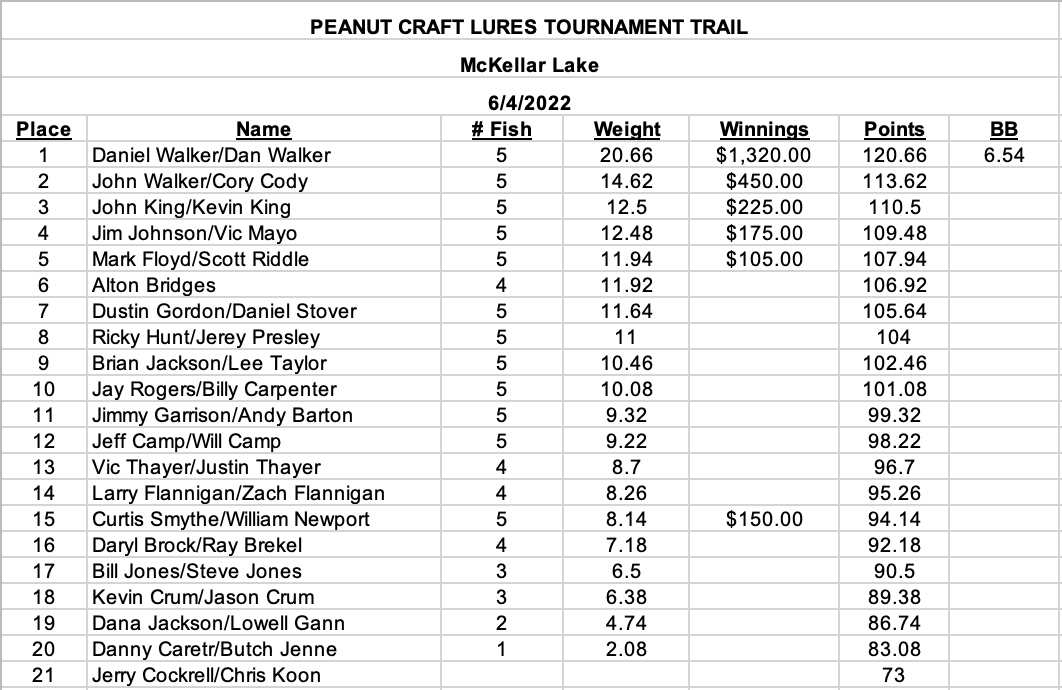1062x690 pixels.
Task: Select the Place column header
Action: tap(43, 129)
